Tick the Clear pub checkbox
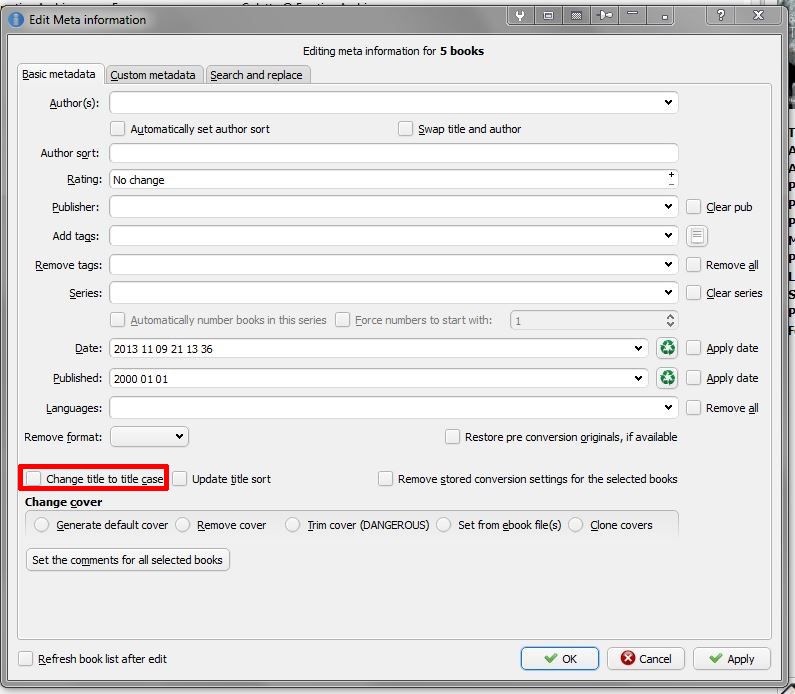Image resolution: width=795 pixels, height=694 pixels. [x=693, y=207]
